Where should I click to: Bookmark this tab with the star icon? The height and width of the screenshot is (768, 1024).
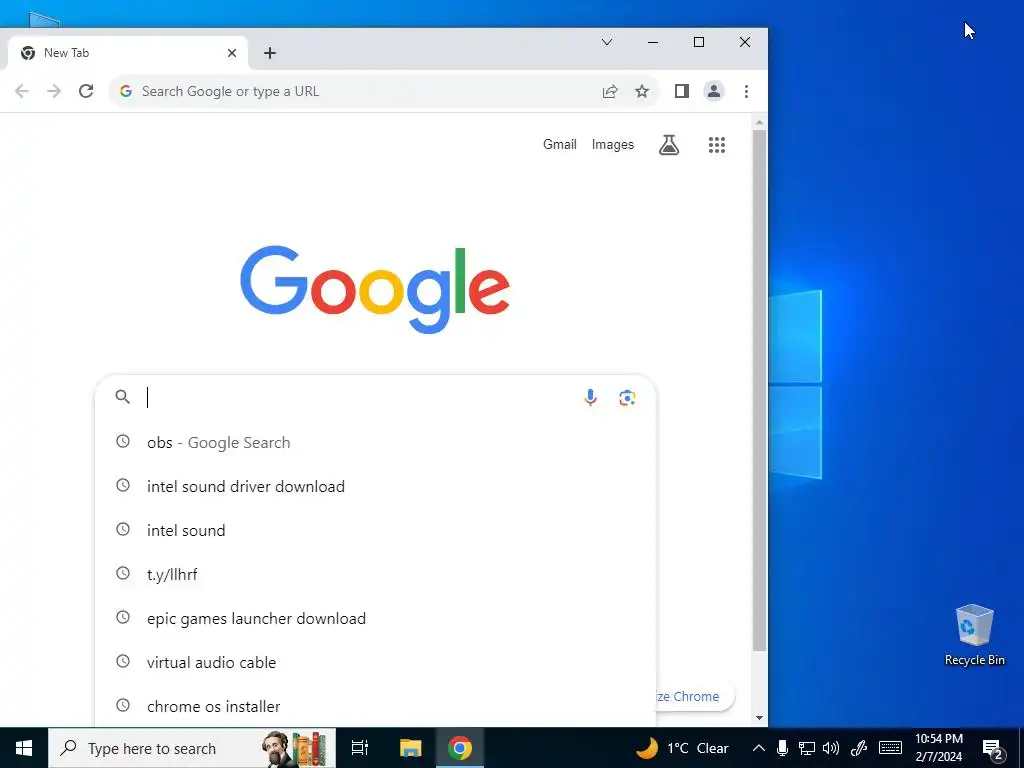click(x=642, y=91)
